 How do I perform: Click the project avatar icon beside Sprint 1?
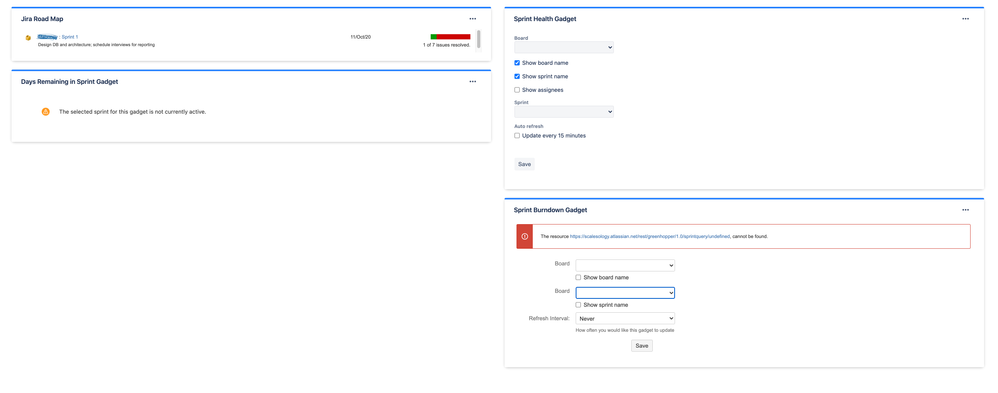29,38
